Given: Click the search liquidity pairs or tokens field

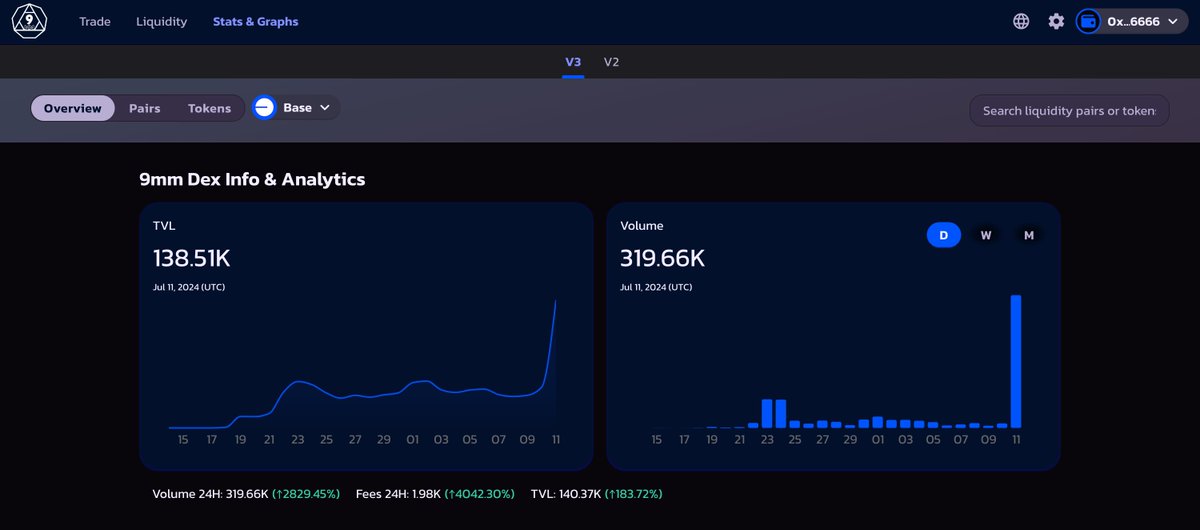Looking at the screenshot, I should click(x=1069, y=110).
